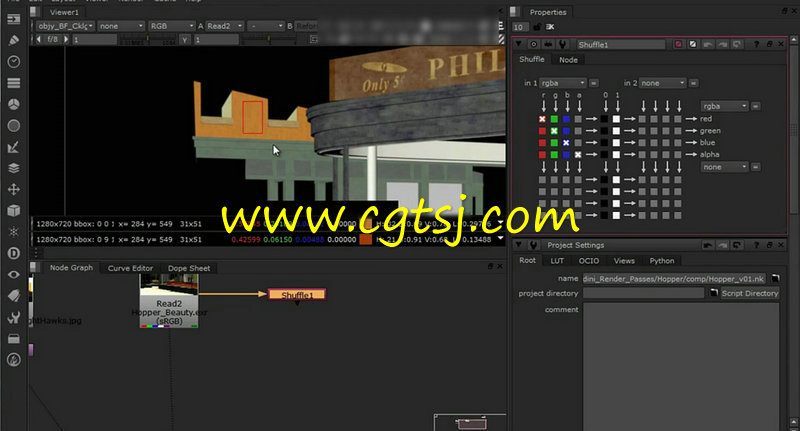Open the Image nodes menu in toolbar
Image resolution: width=800 pixels, height=431 pixels.
[14, 19]
